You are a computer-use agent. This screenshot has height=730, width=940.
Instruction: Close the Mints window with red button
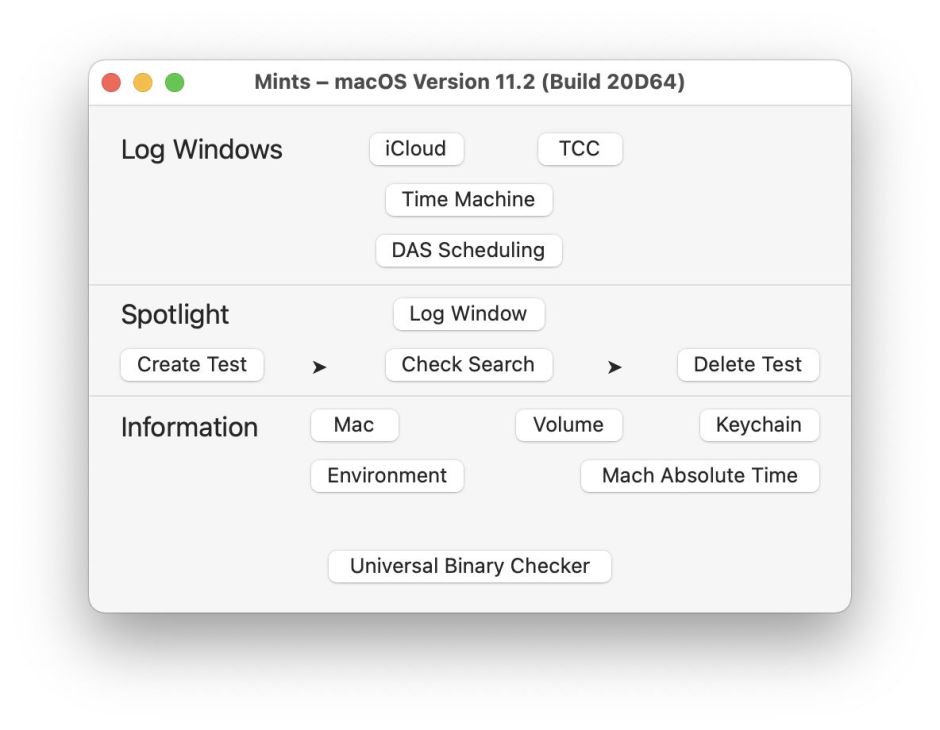(x=112, y=83)
